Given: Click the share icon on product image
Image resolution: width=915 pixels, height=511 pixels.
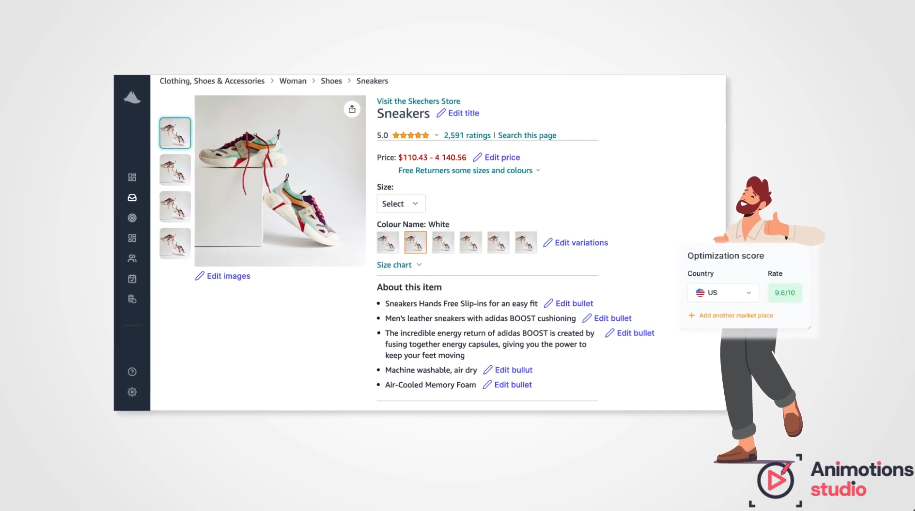Looking at the screenshot, I should 352,109.
